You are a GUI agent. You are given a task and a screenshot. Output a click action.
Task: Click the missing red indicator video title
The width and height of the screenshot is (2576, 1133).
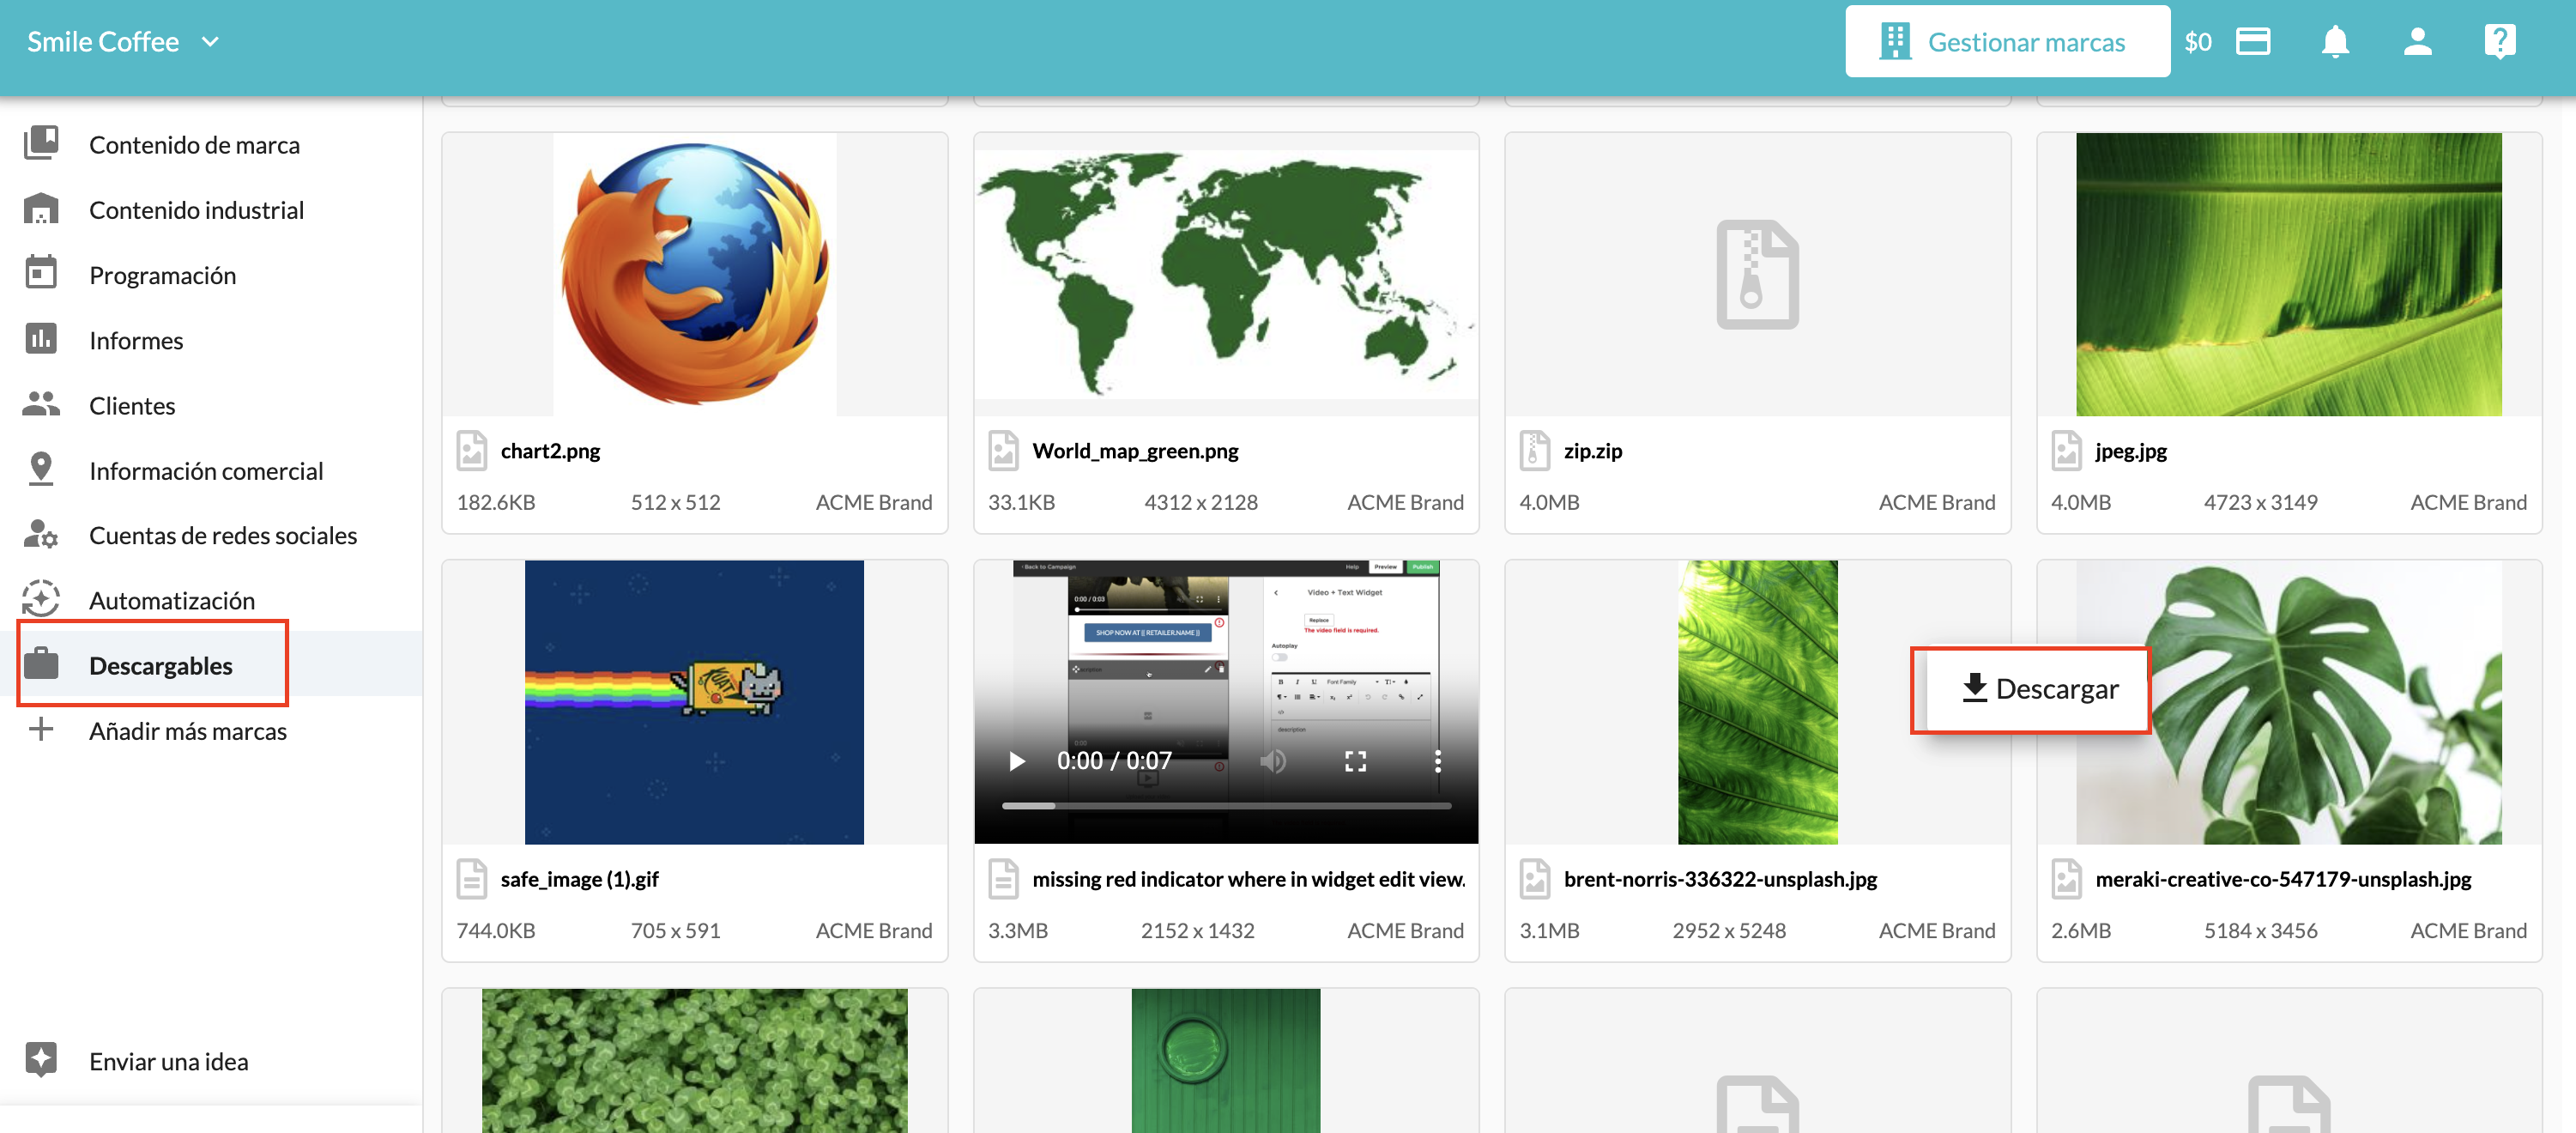[1249, 878]
